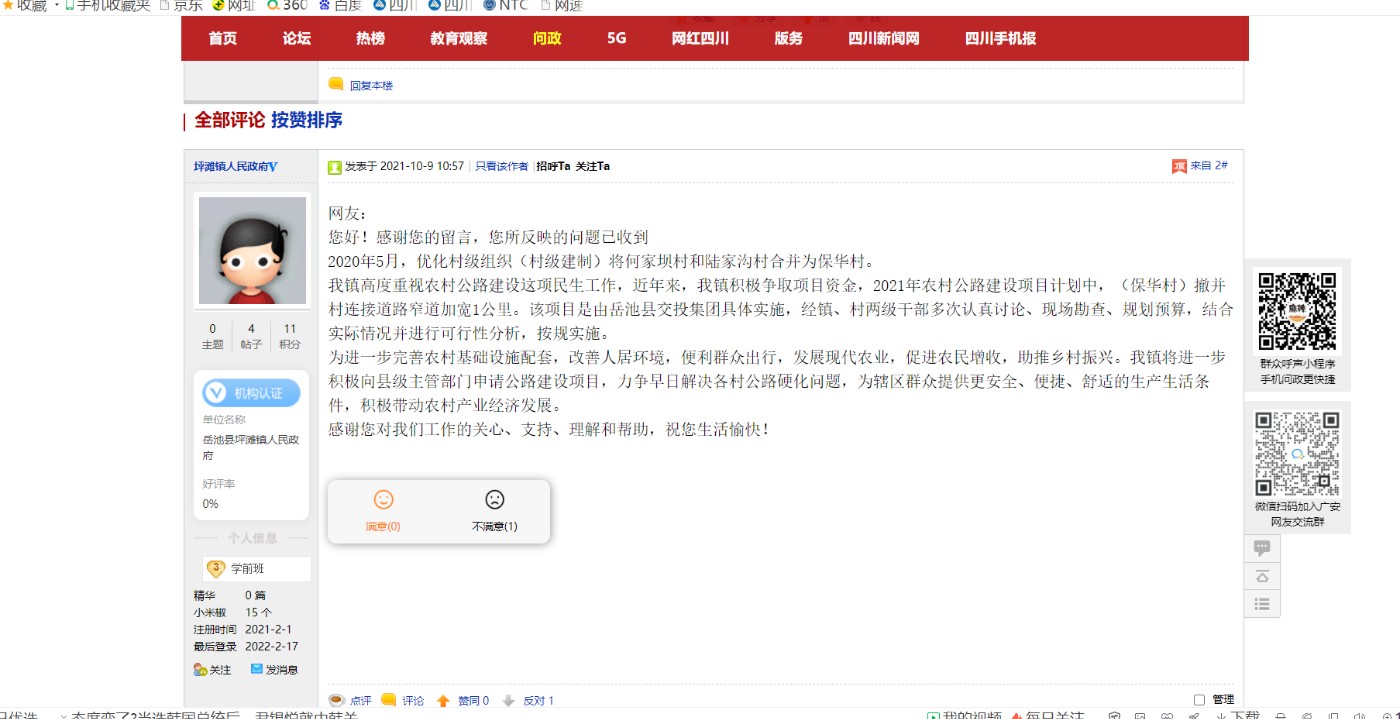Image resolution: width=1400 pixels, height=719 pixels.
Task: Click the 招呼Ta link
Action: 553,167
